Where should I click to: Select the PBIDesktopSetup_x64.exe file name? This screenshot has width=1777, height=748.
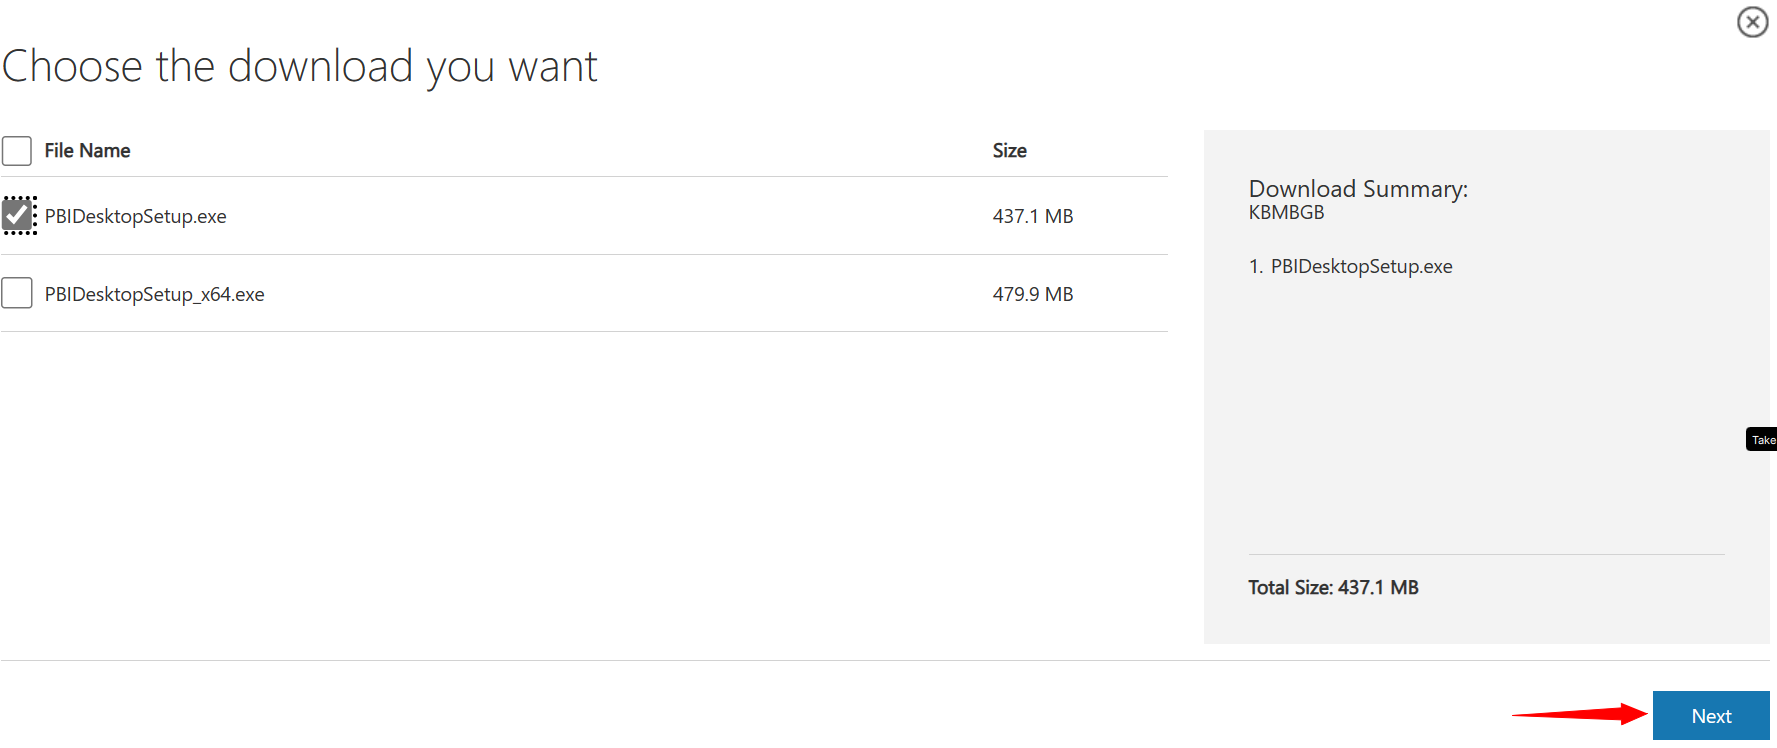pyautogui.click(x=154, y=293)
